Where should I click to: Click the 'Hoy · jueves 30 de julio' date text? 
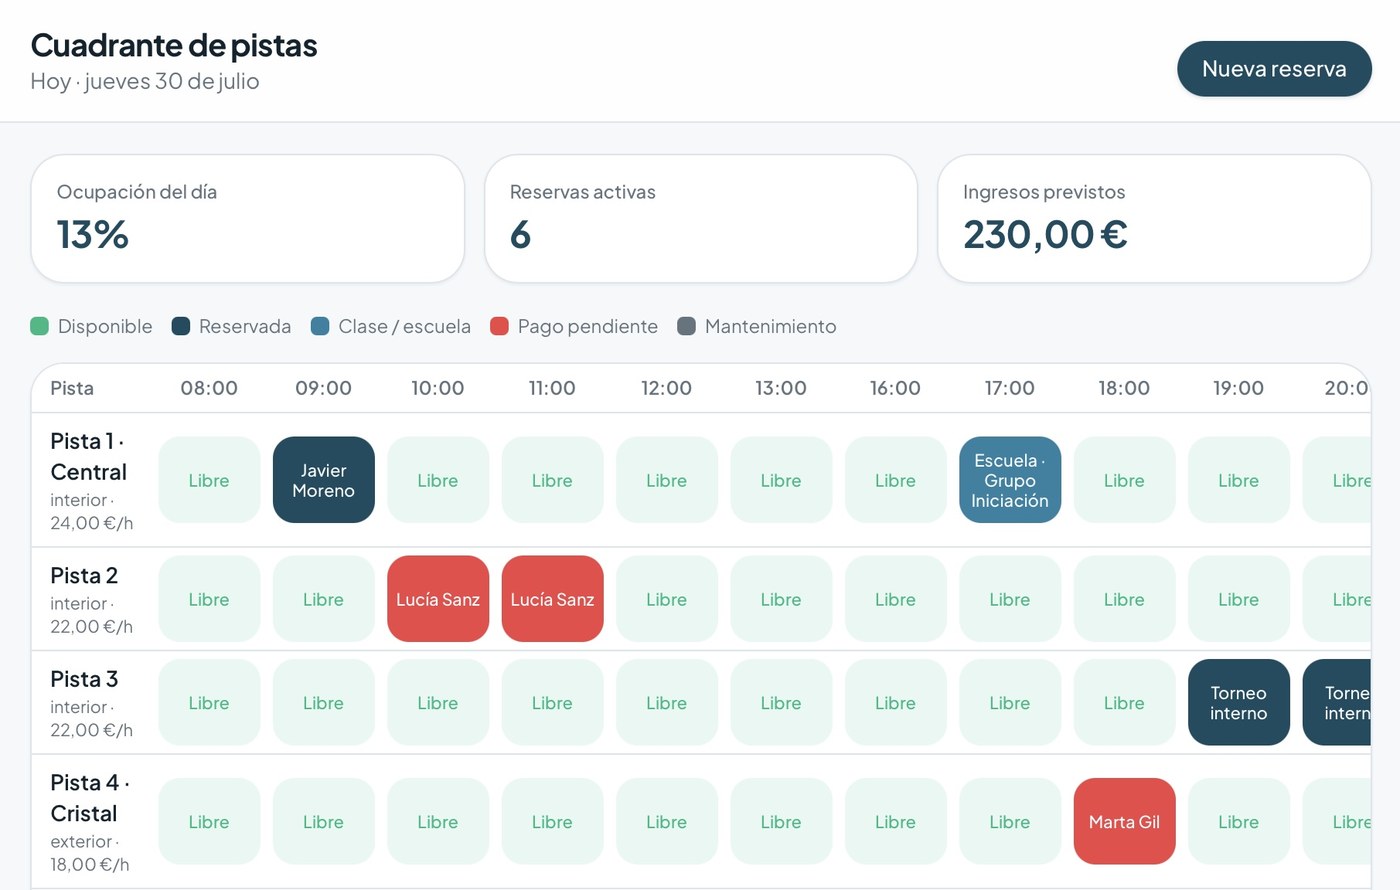tap(145, 81)
